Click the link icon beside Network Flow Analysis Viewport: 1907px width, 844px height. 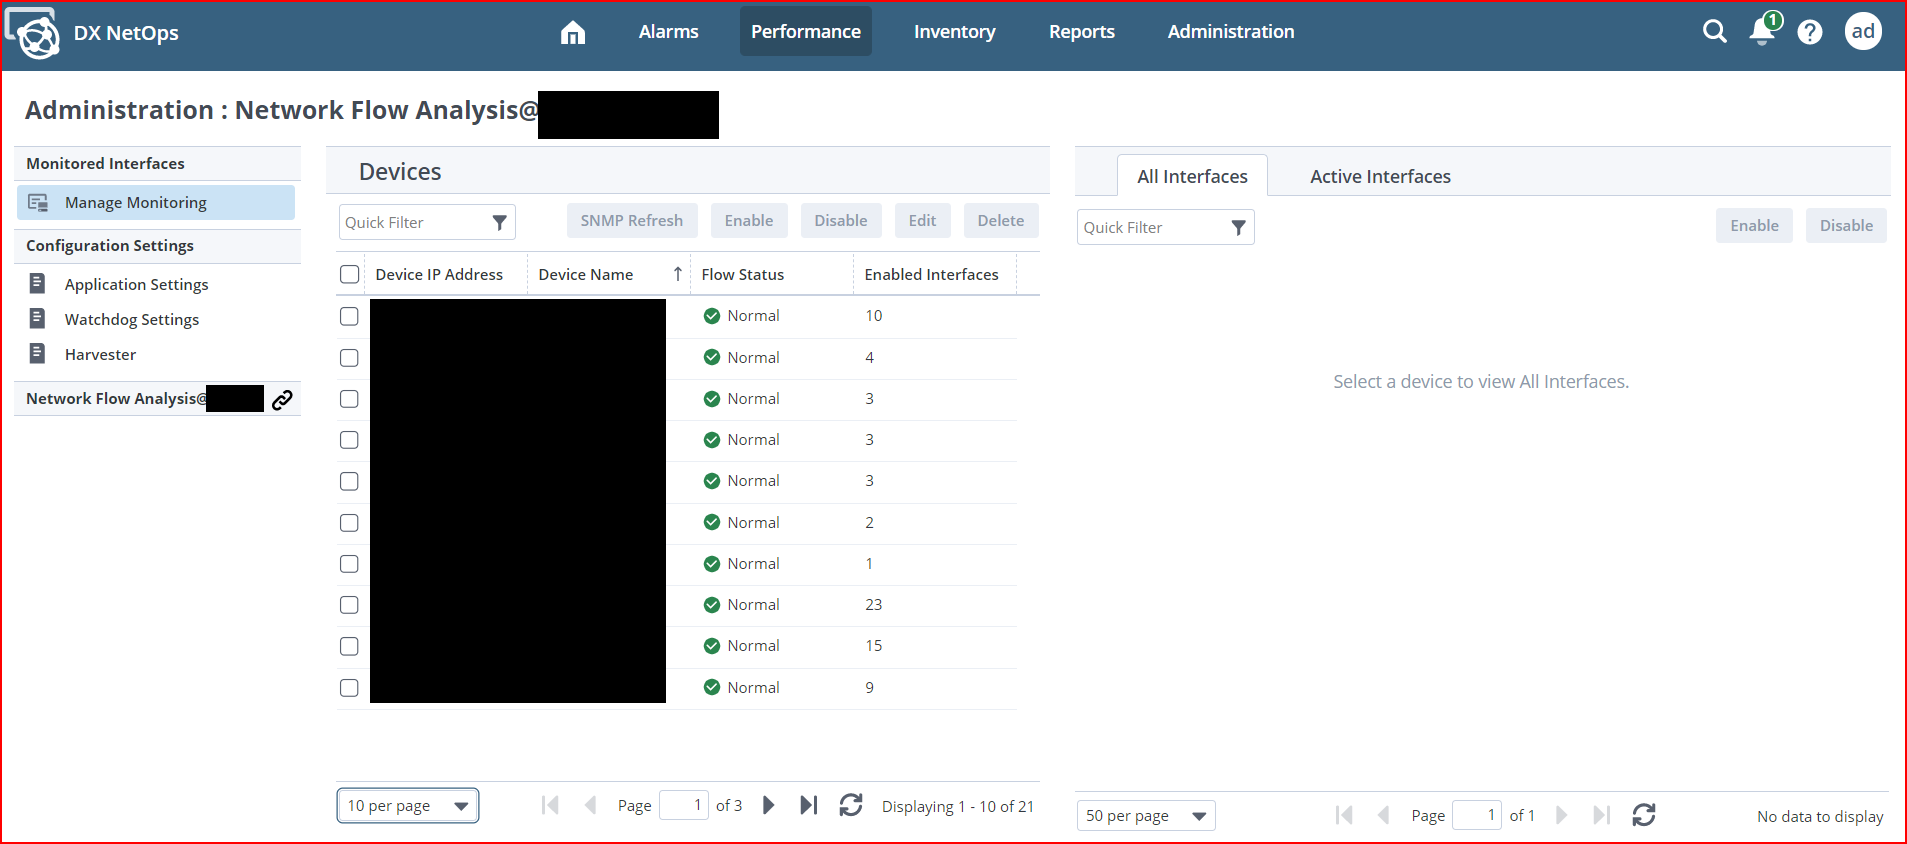pos(283,400)
